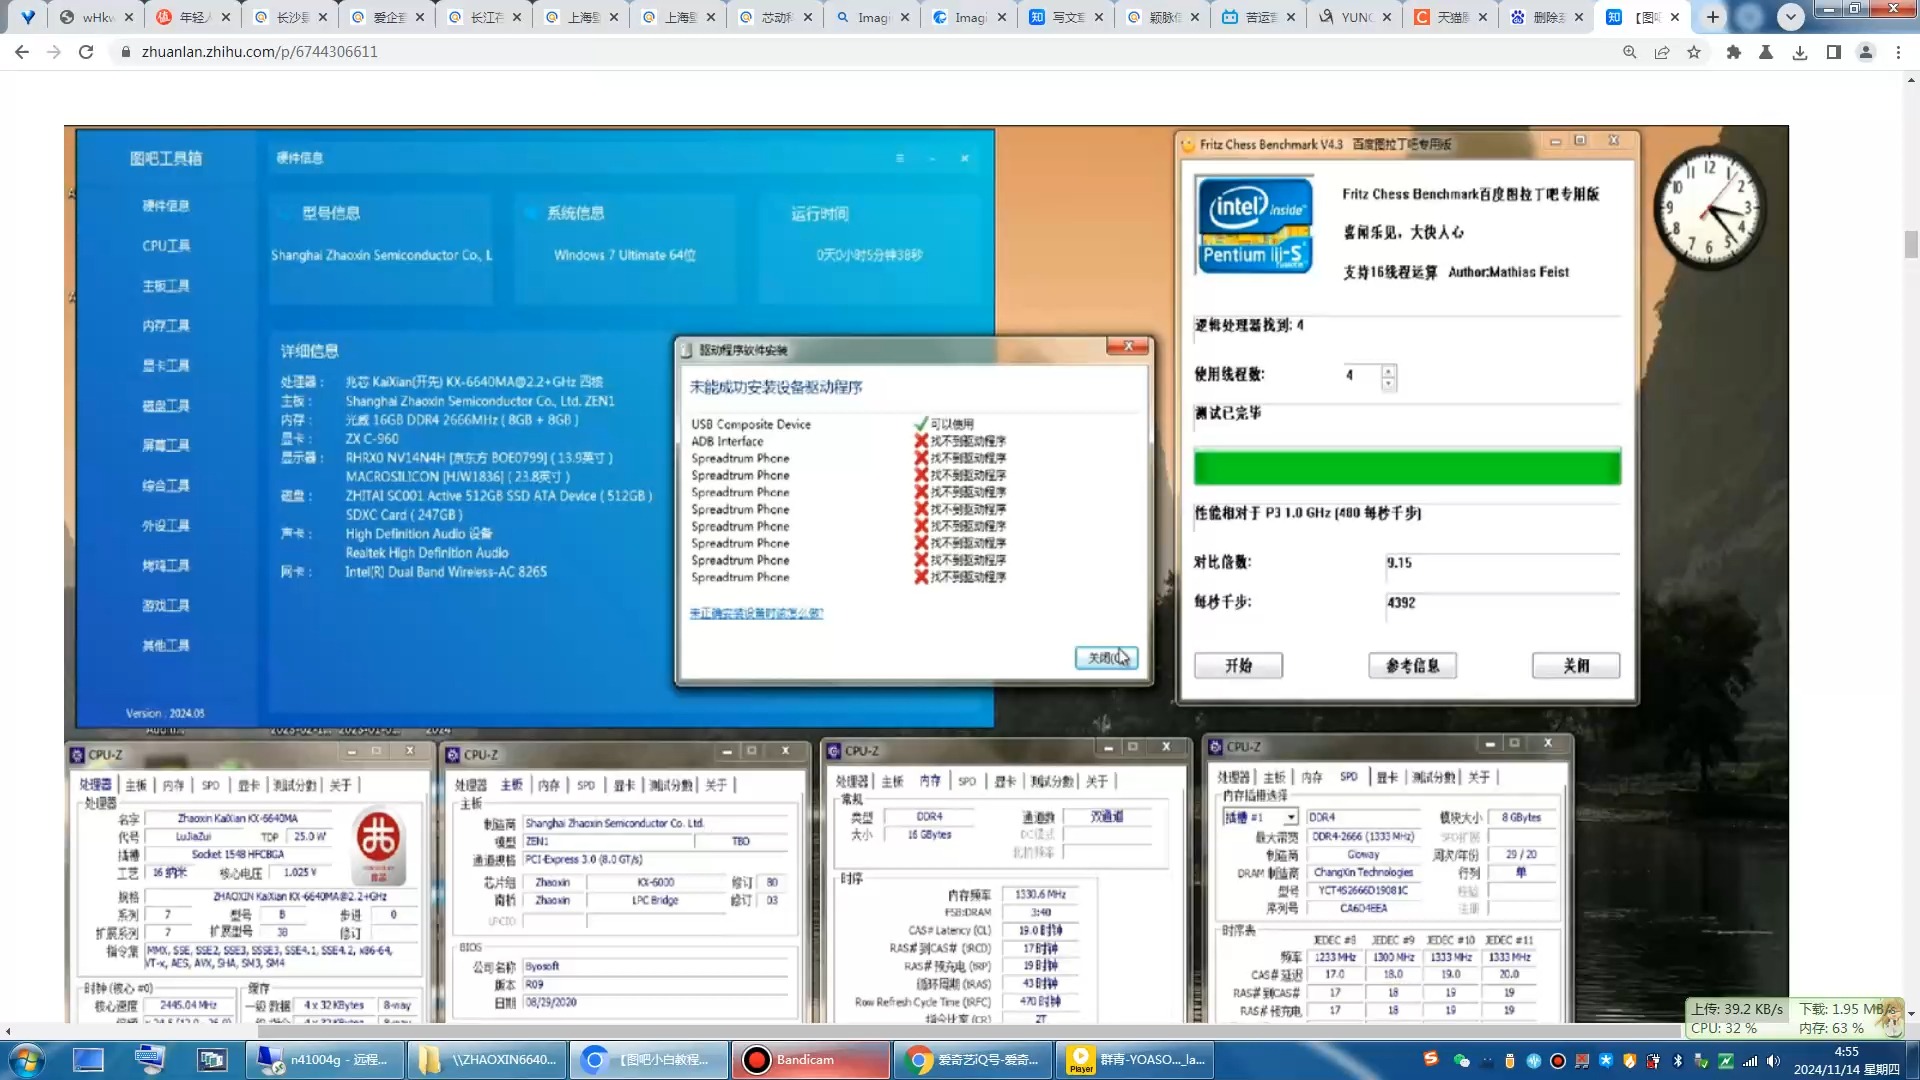Click the address bar URL
Screen dimensions: 1920x1080
pos(260,52)
